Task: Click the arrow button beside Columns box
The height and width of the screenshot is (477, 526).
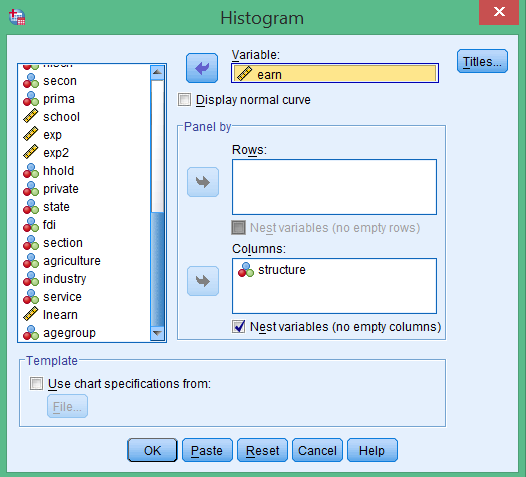Action: tap(203, 281)
